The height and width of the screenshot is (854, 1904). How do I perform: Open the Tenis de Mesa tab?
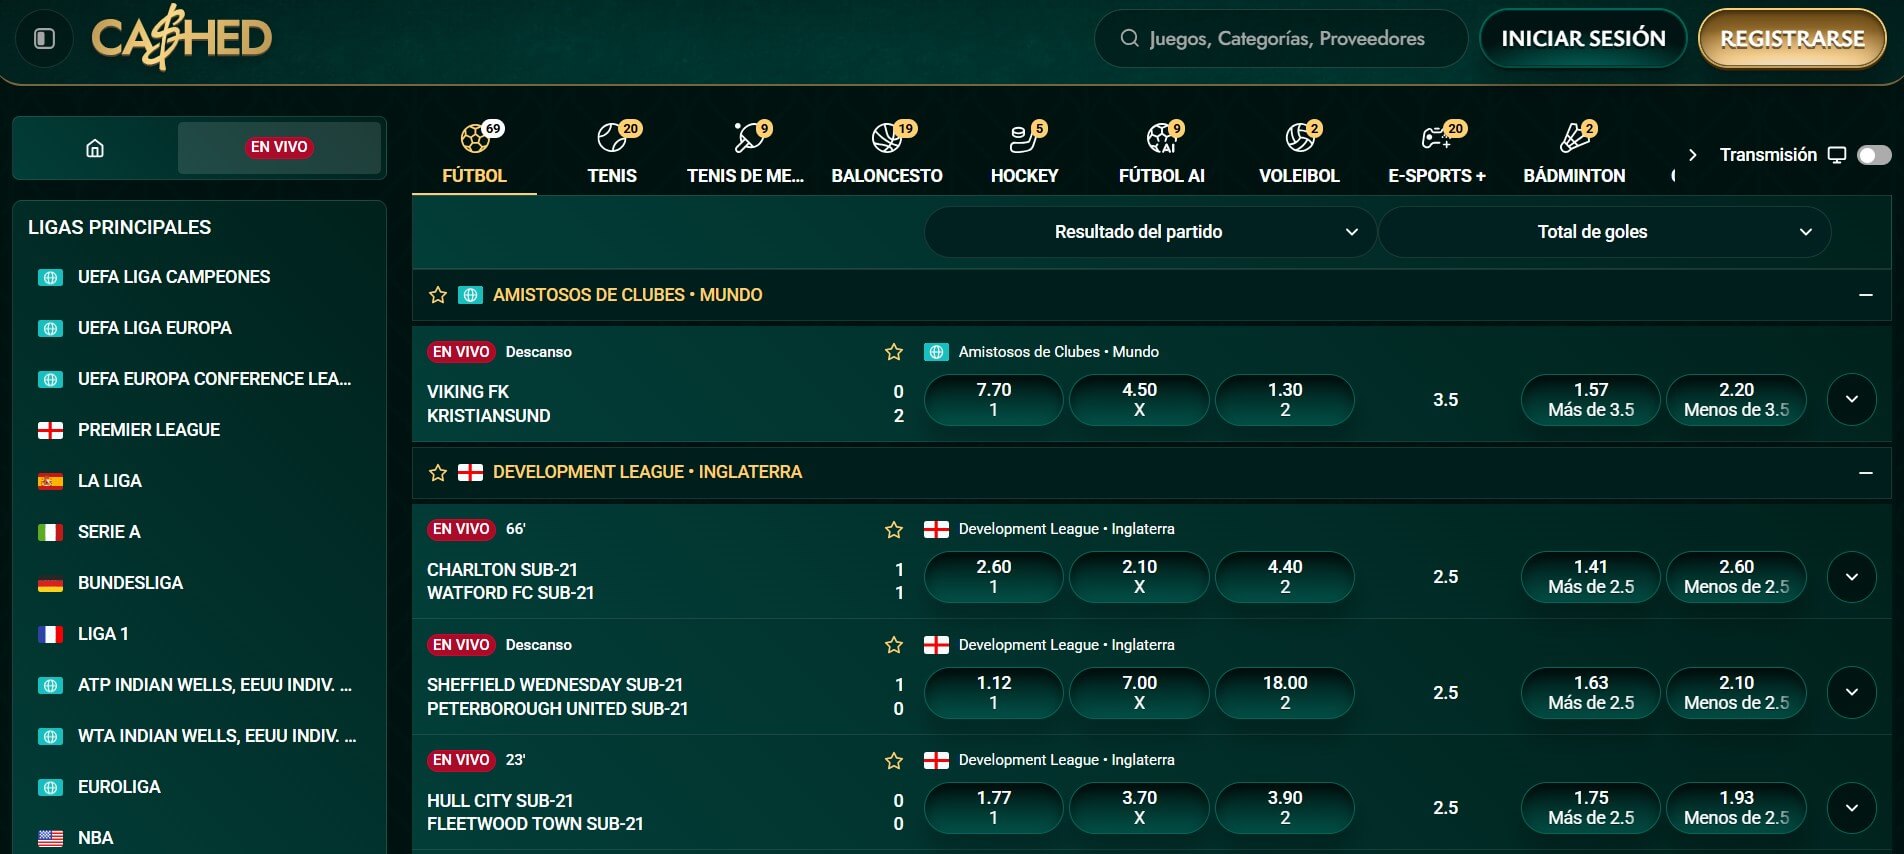pos(745,153)
